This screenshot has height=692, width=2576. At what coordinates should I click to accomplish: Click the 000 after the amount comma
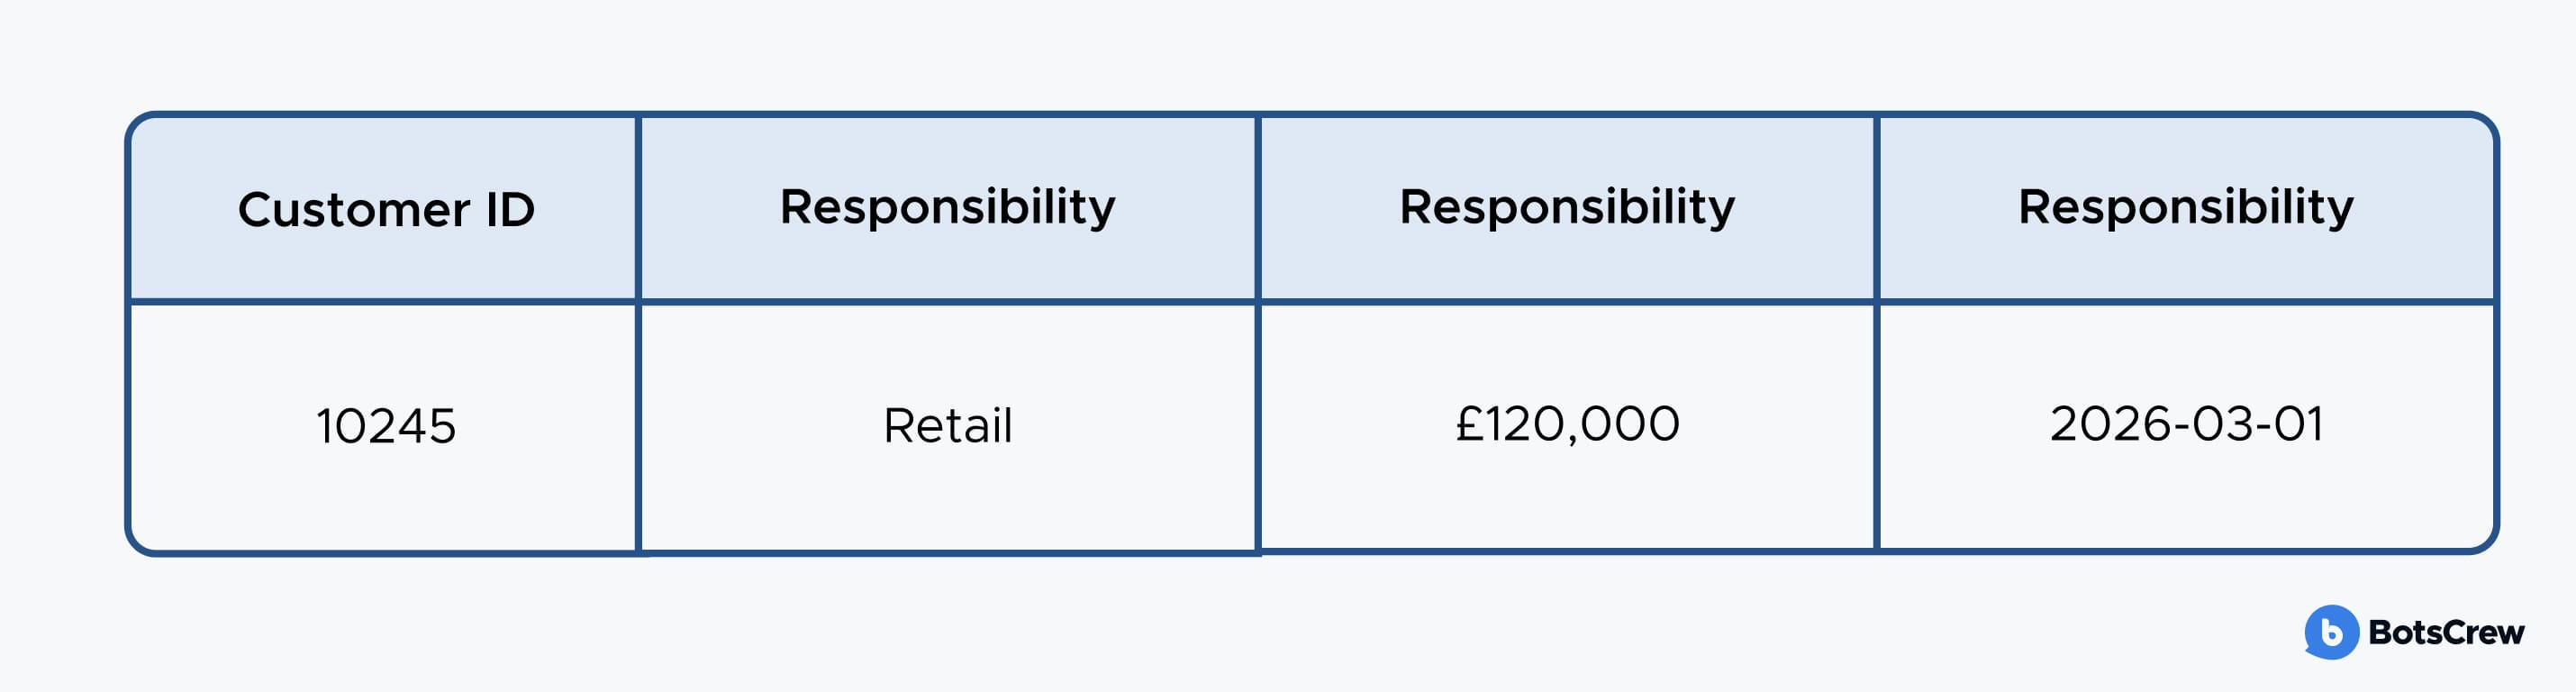1632,424
